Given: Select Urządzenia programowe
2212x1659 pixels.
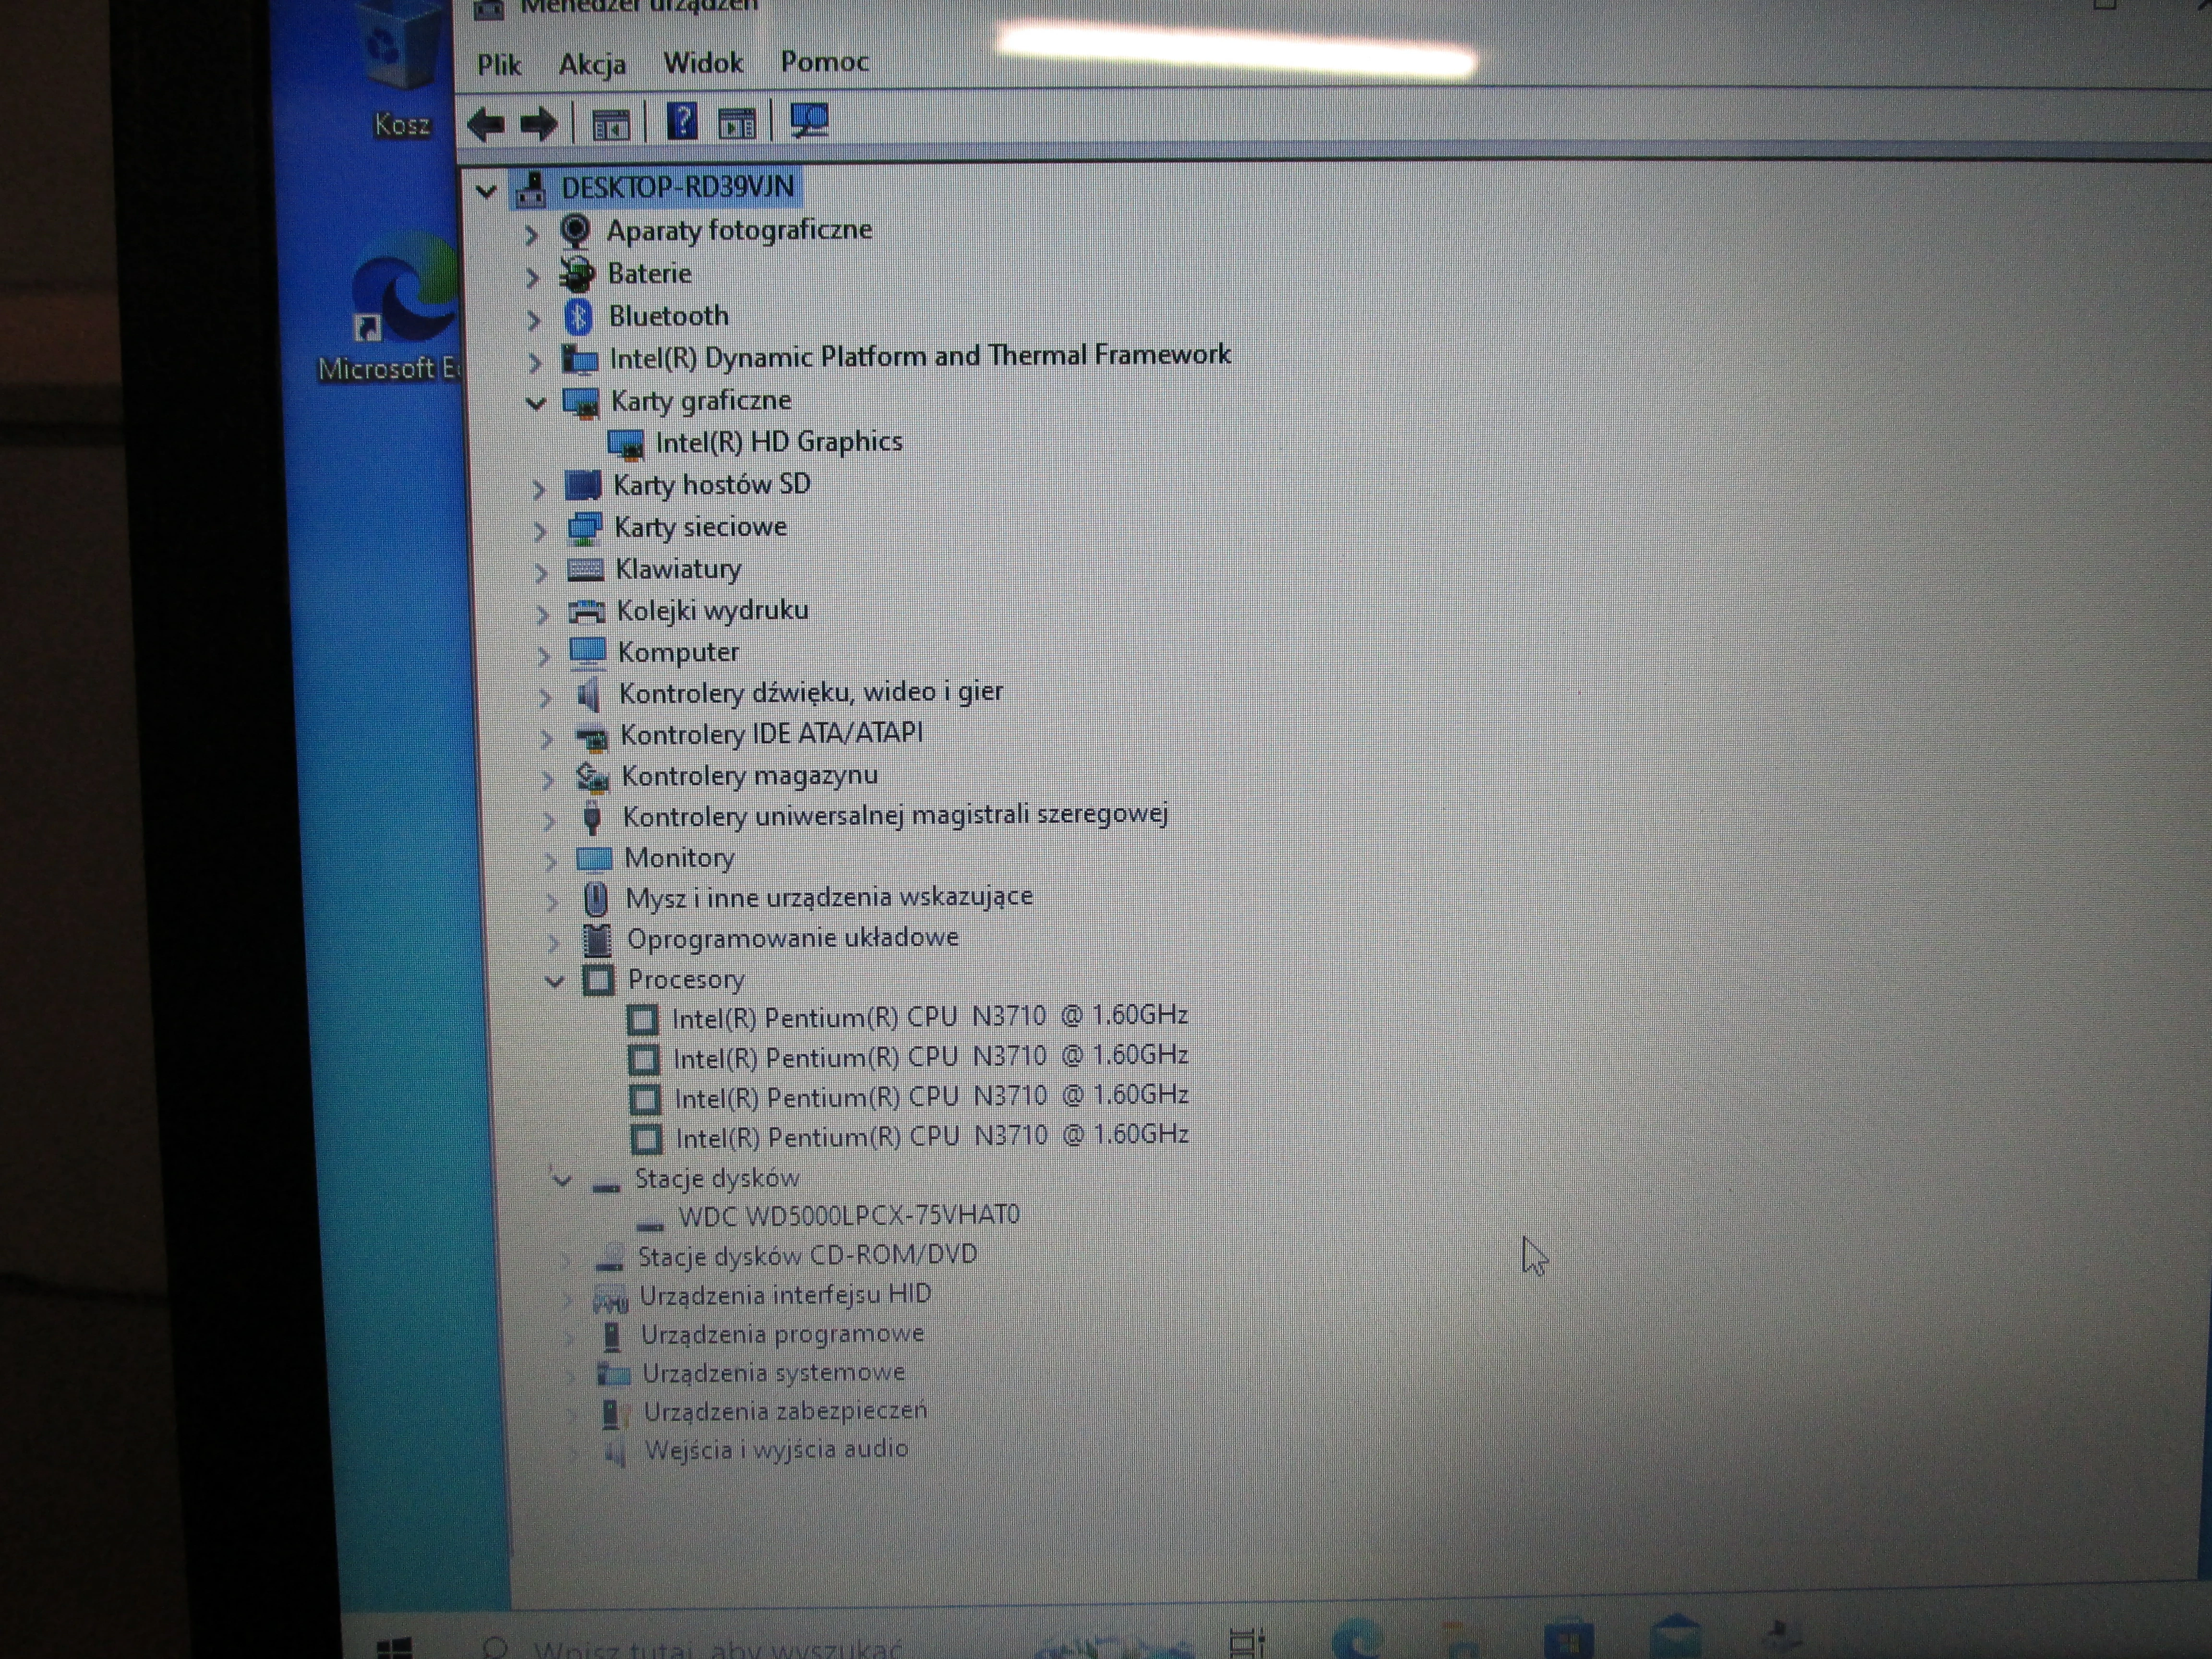Looking at the screenshot, I should pyautogui.click(x=782, y=1334).
